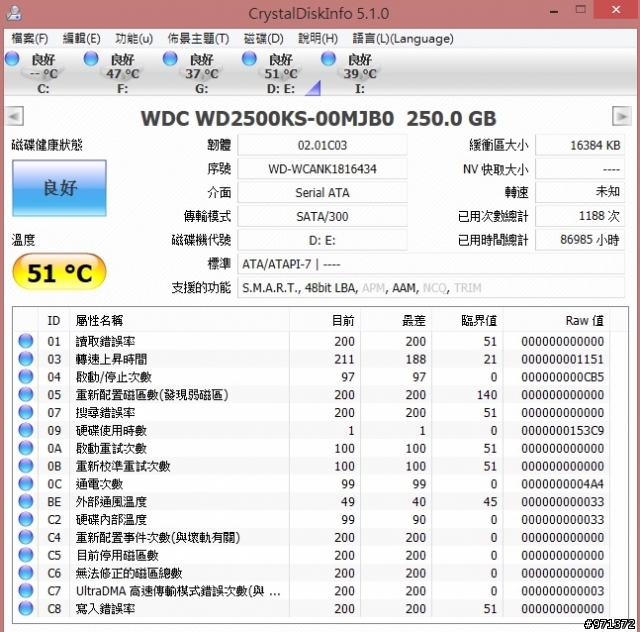Screen dimensions: 640x632
Task: Click status orb for attribute C4 重新配置事件次數
Action: tap(26, 537)
